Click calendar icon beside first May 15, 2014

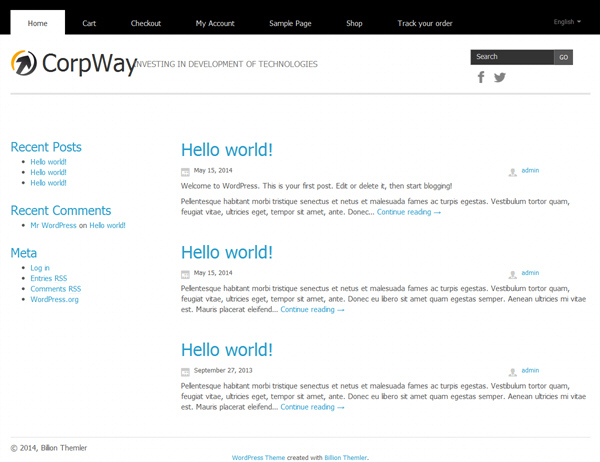(185, 172)
